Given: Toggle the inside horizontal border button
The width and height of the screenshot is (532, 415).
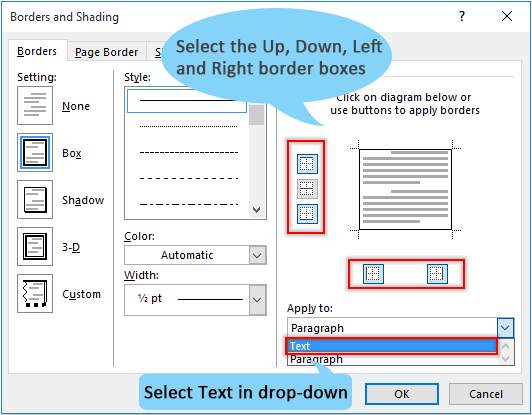Looking at the screenshot, I should (x=307, y=189).
